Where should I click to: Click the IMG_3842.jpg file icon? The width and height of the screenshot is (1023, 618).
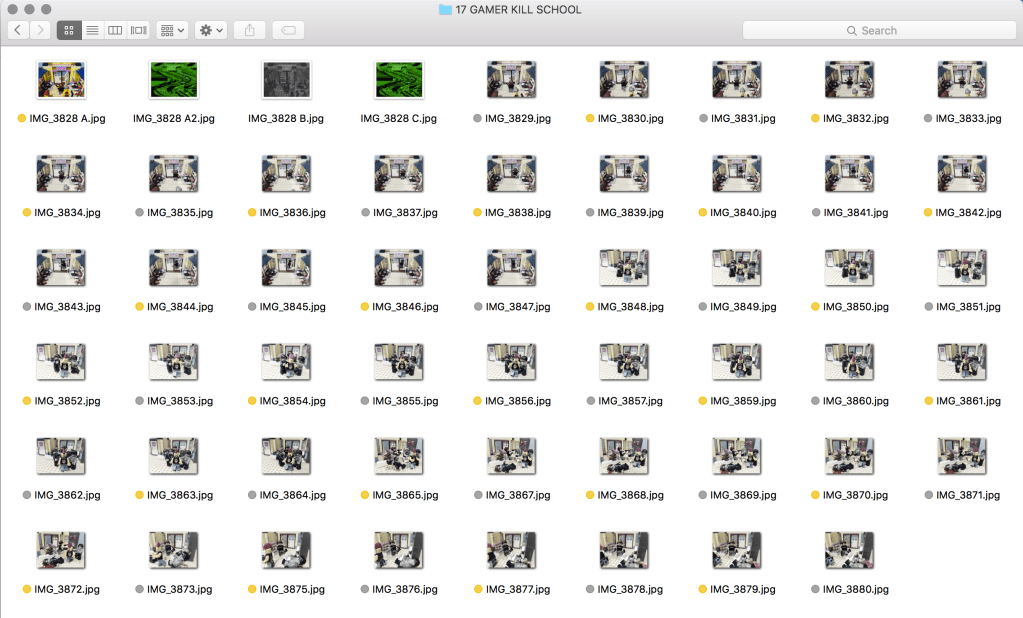[963, 174]
